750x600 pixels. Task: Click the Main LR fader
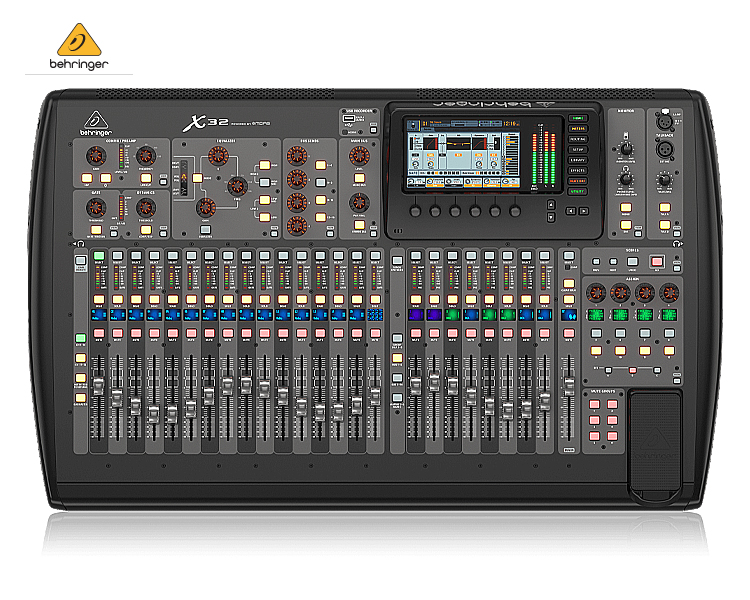coord(569,386)
